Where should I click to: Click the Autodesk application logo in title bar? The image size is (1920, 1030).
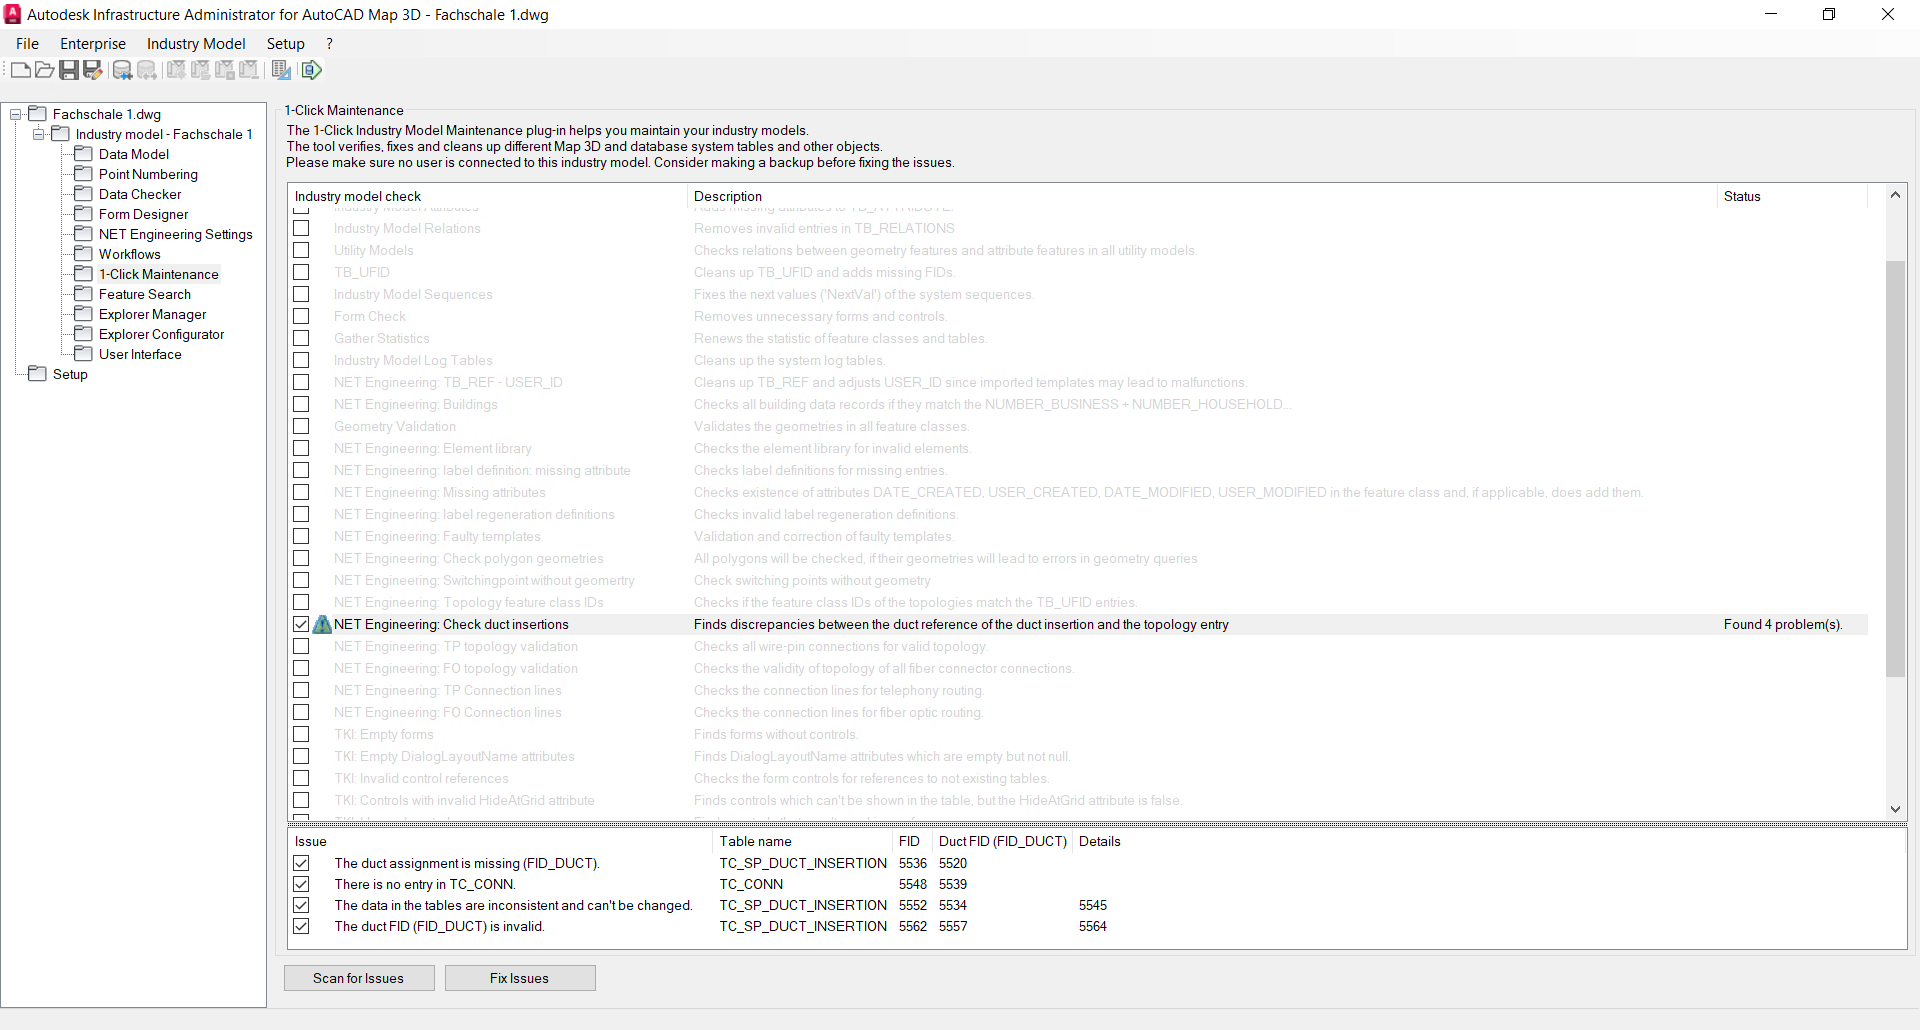point(12,14)
